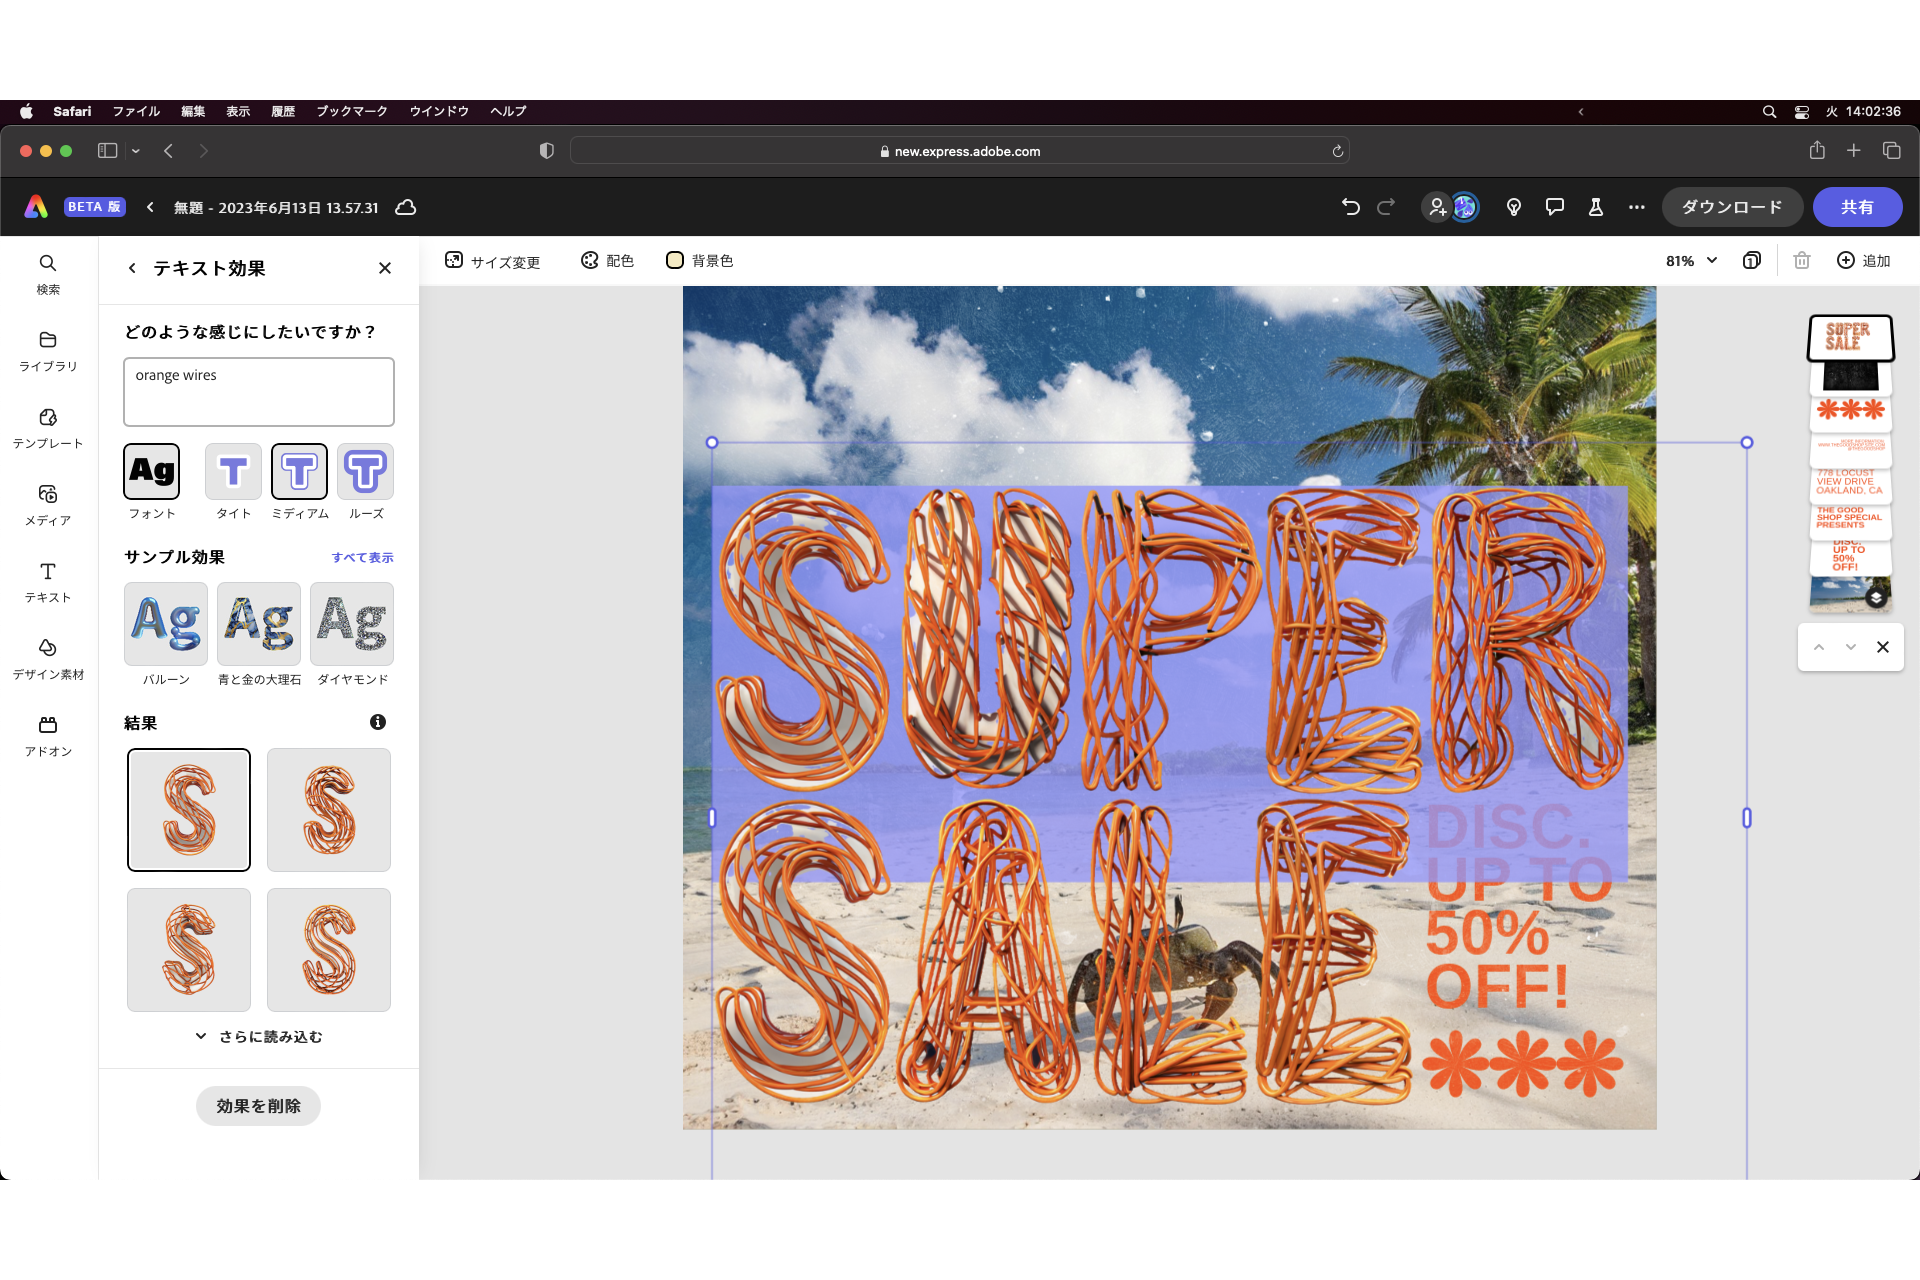Open the ウインドウ menu in Safari
Image resolution: width=1920 pixels, height=1280 pixels.
[x=438, y=111]
